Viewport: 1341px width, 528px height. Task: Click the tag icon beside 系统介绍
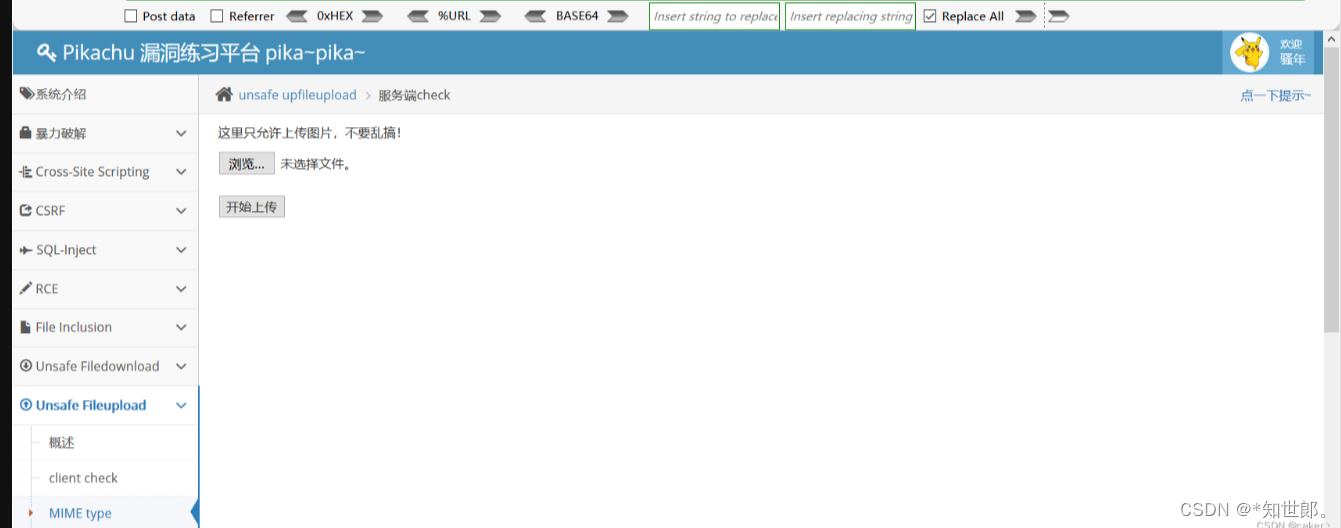point(27,94)
